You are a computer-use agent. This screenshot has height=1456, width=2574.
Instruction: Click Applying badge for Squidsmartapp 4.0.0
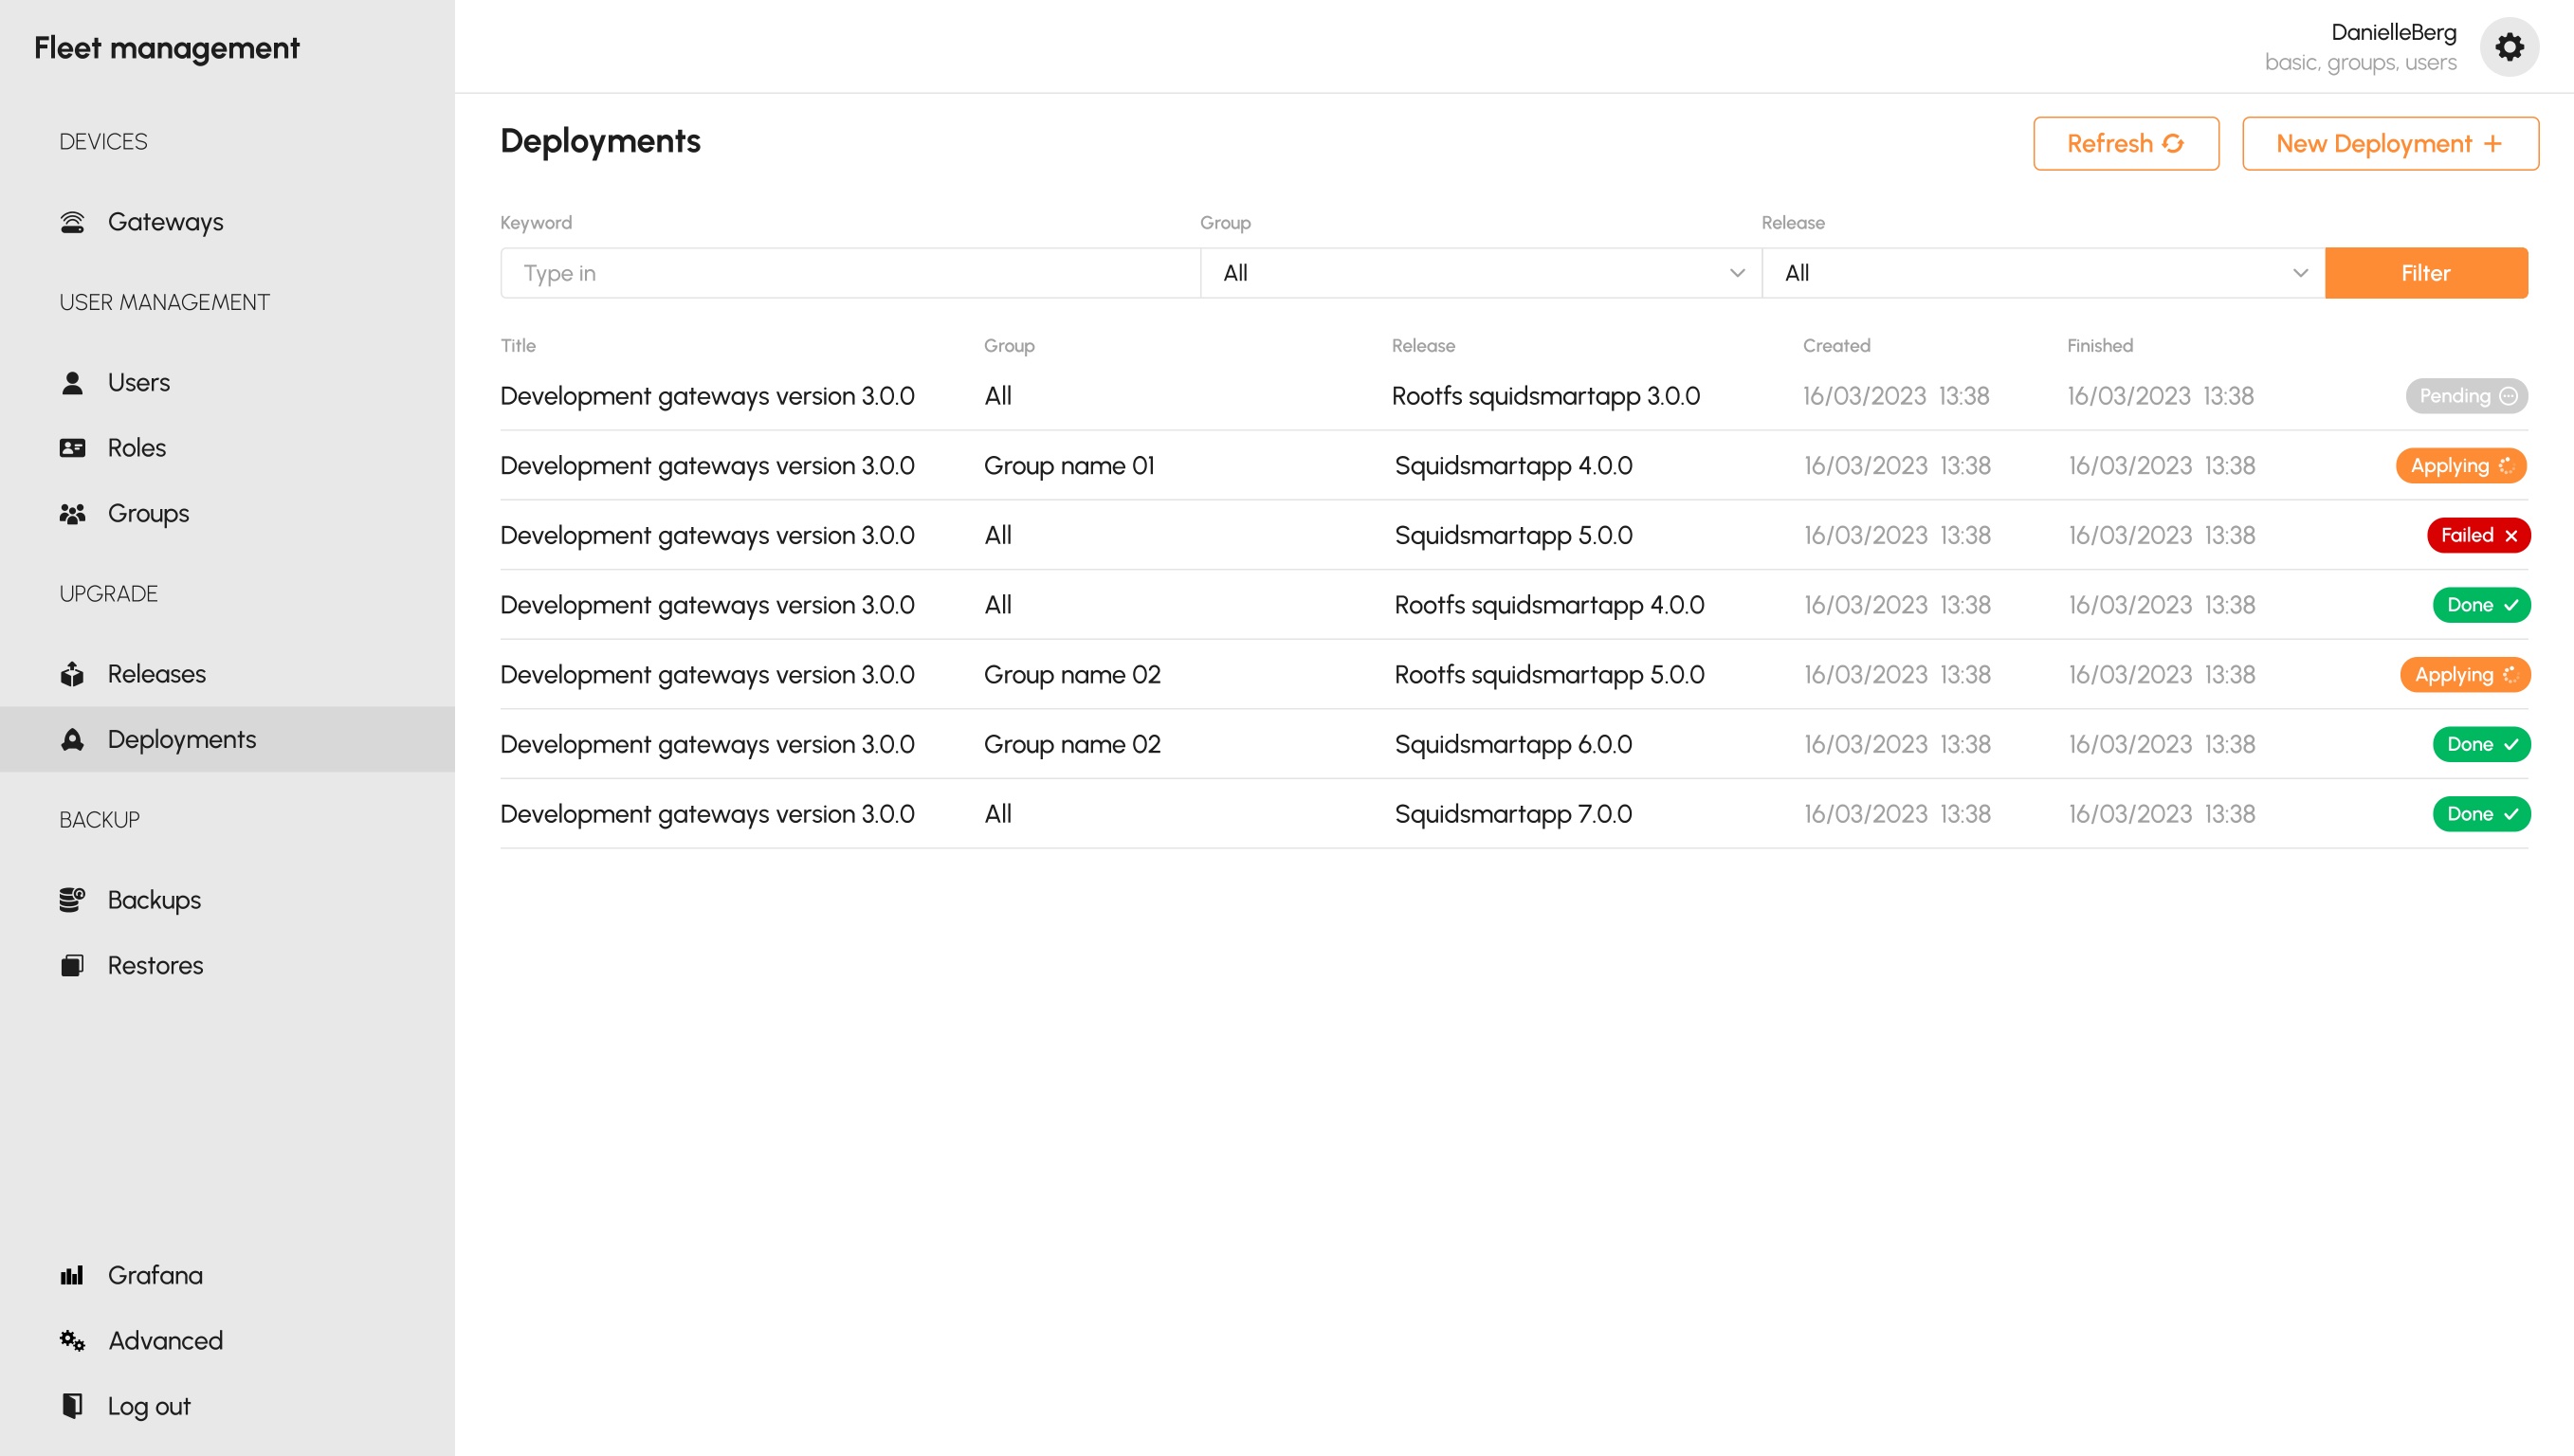2461,466
